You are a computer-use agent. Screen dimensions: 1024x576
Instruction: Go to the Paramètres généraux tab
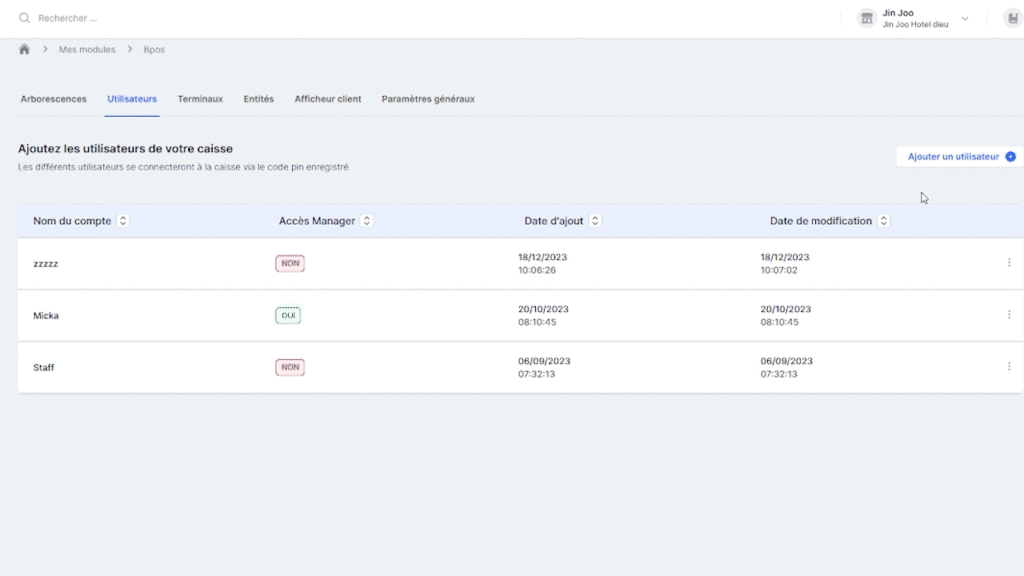tap(428, 99)
